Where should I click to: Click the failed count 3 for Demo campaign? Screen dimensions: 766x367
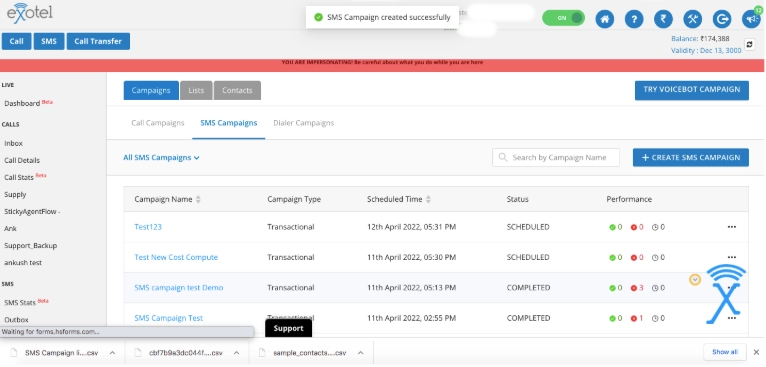pos(637,288)
